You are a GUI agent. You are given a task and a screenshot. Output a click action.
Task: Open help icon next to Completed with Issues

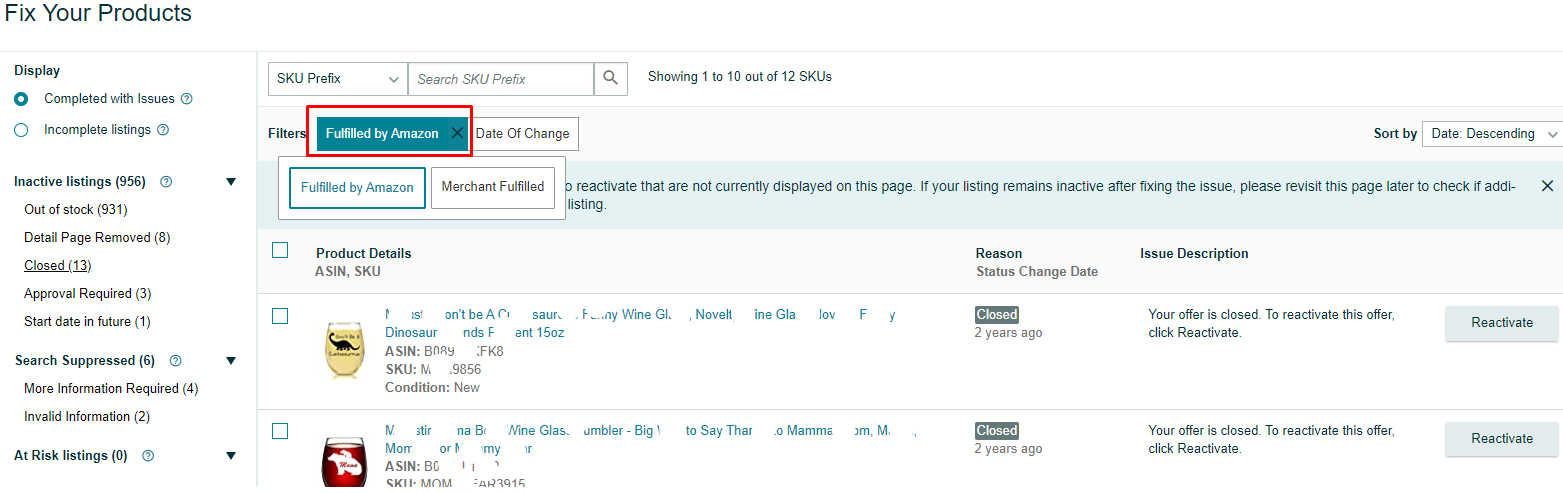pyautogui.click(x=187, y=99)
